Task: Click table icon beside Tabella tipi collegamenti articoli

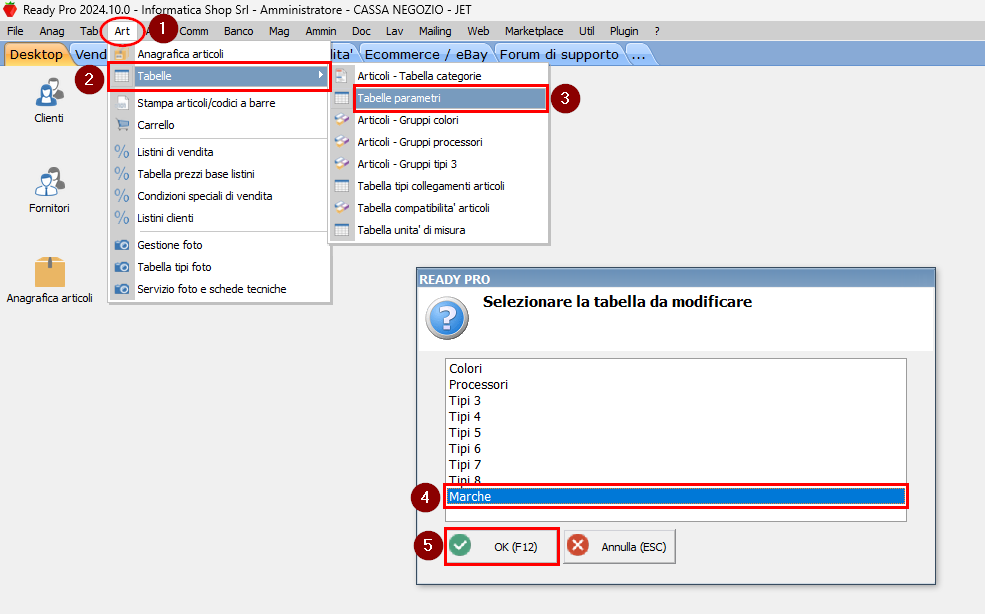Action: 342,186
